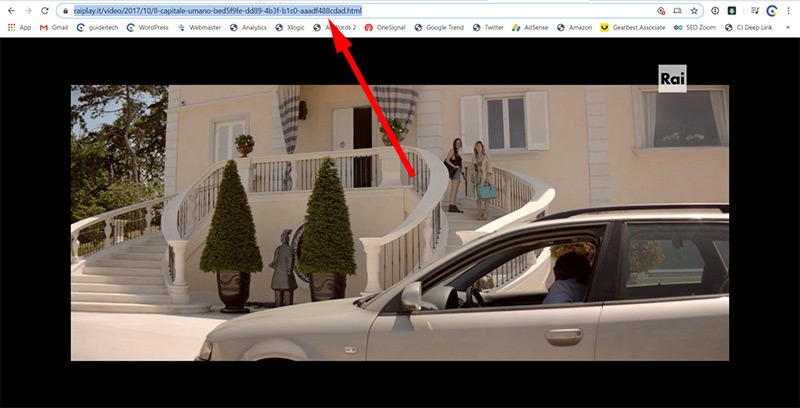Open the green download extension icon

coord(732,10)
